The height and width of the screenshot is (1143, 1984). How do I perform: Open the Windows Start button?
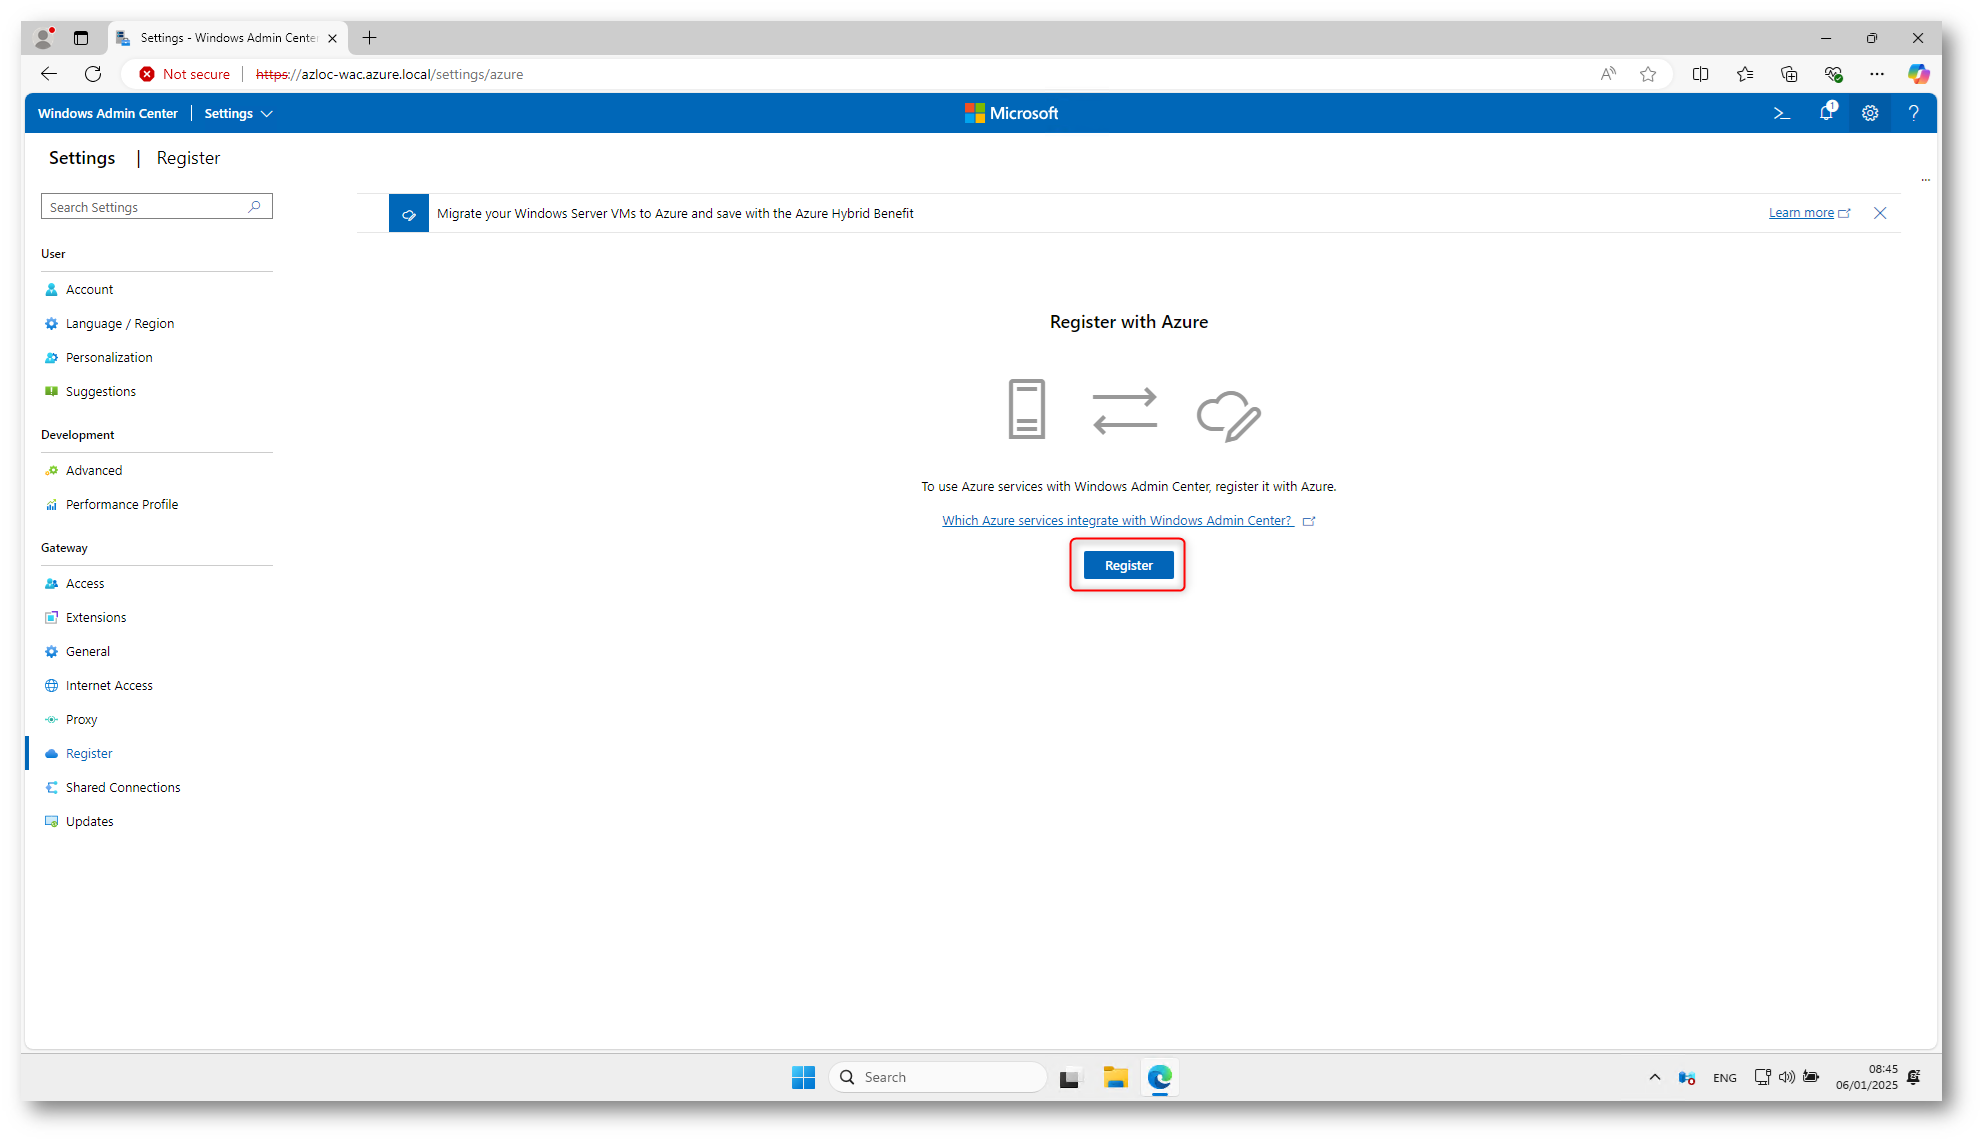pos(803,1078)
